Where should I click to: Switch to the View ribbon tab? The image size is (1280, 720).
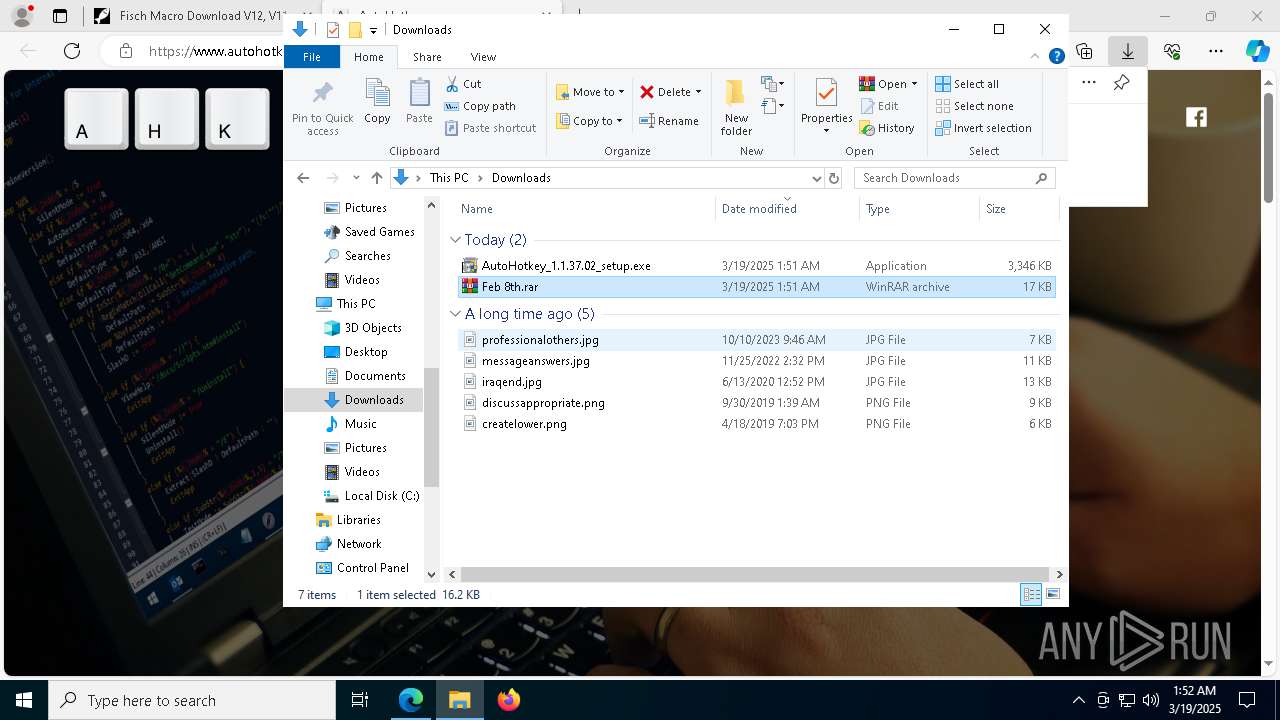pos(483,57)
